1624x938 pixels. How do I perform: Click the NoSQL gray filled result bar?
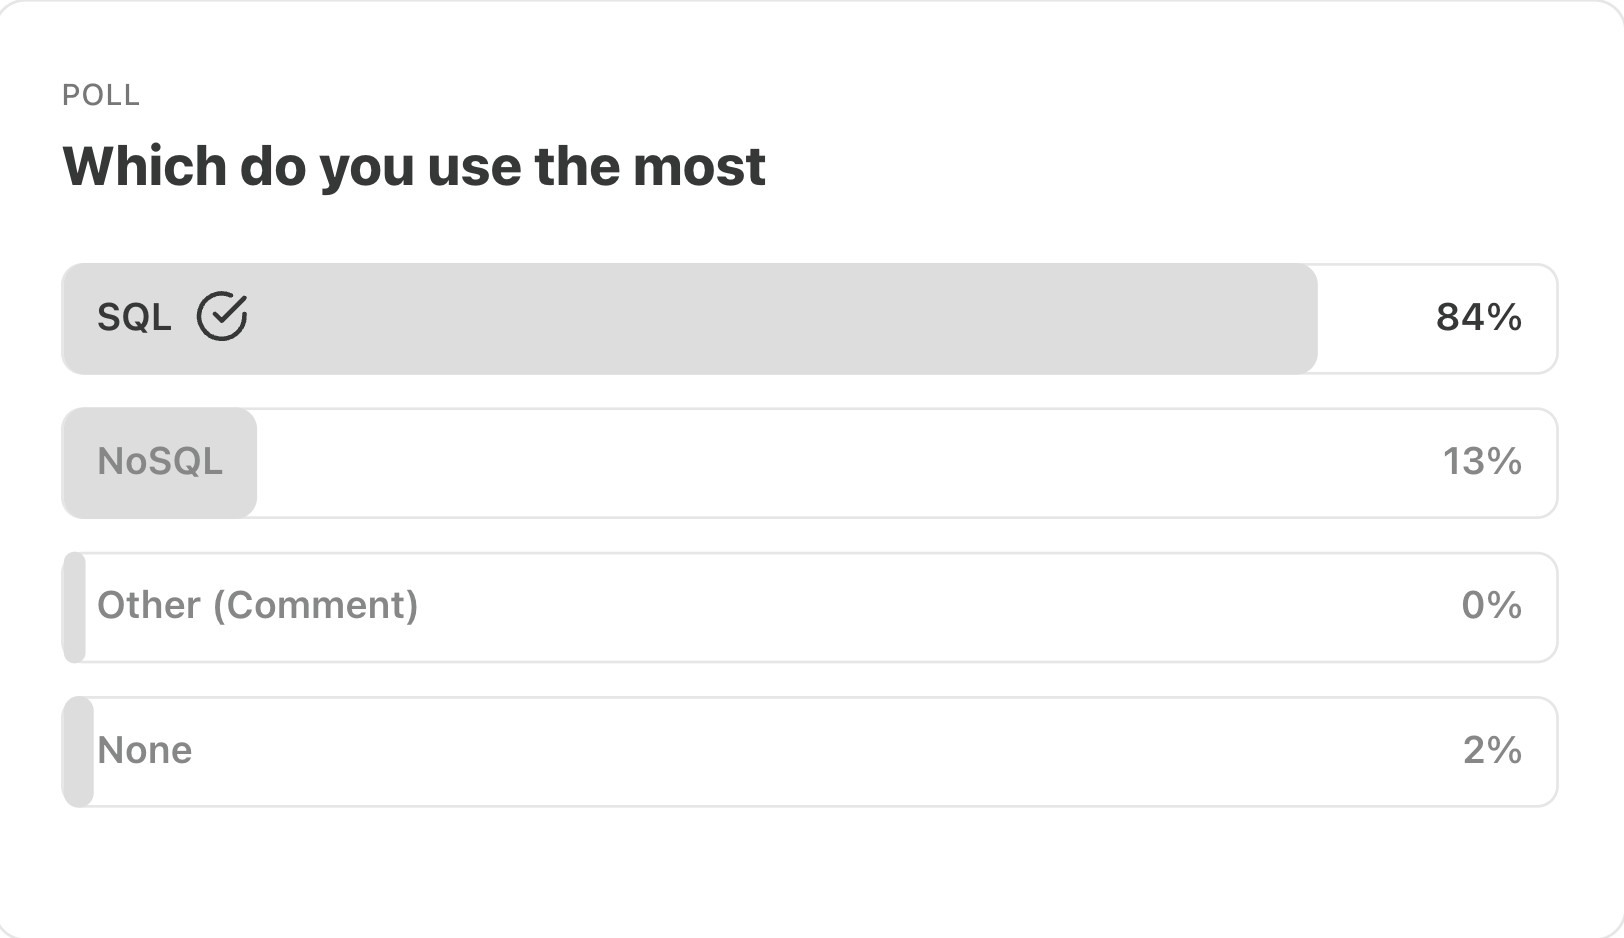click(160, 463)
